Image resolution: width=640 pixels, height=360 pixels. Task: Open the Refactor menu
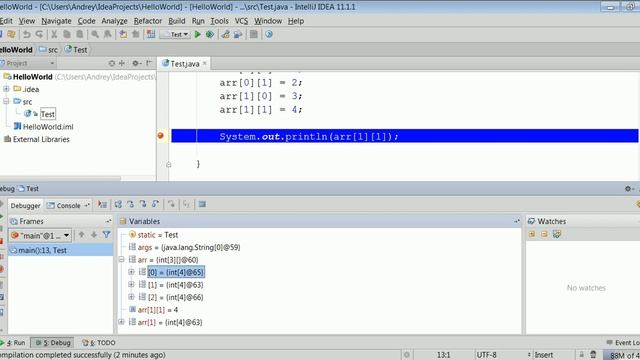tap(148, 21)
